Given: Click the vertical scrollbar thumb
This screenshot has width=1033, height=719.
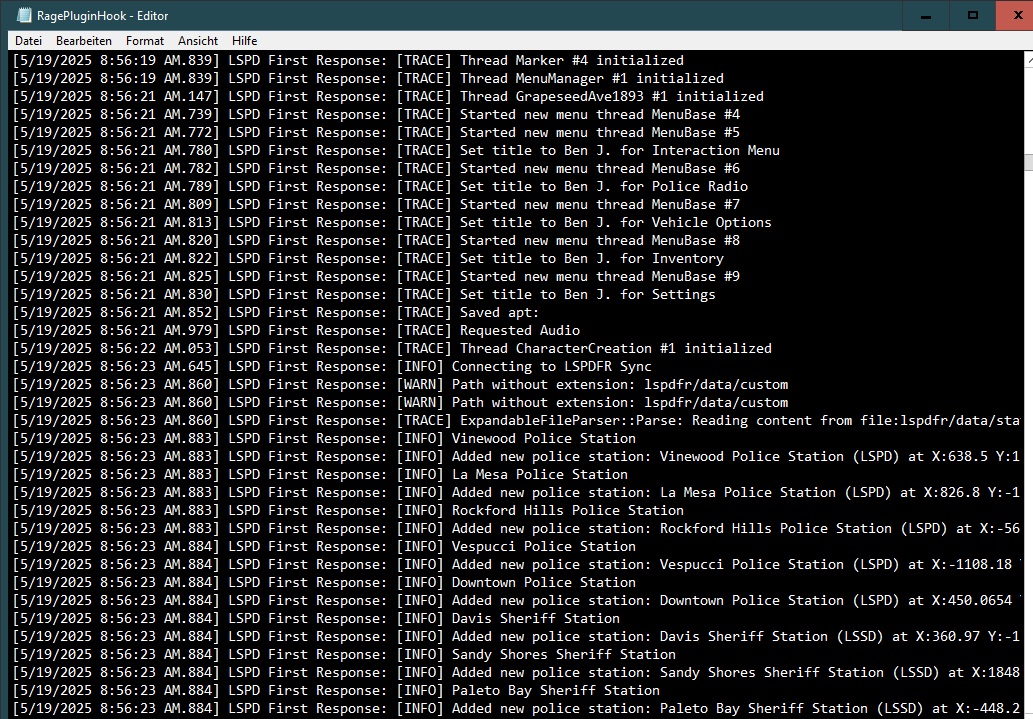Looking at the screenshot, I should pos(1029,162).
